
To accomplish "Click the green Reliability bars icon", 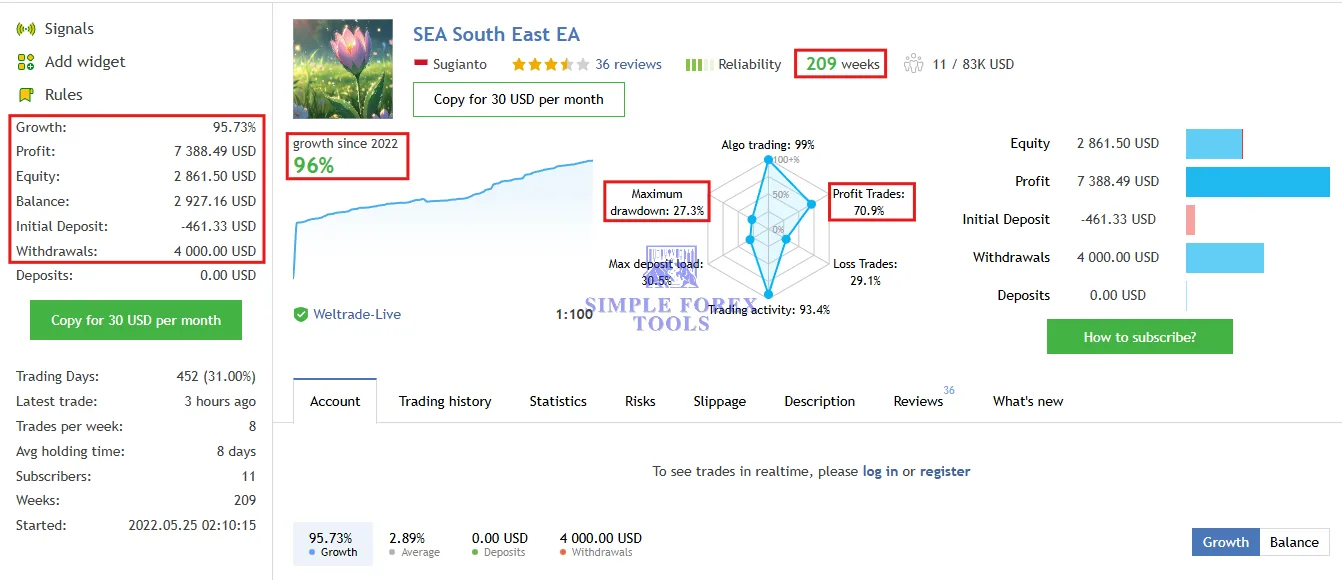I will [x=697, y=64].
